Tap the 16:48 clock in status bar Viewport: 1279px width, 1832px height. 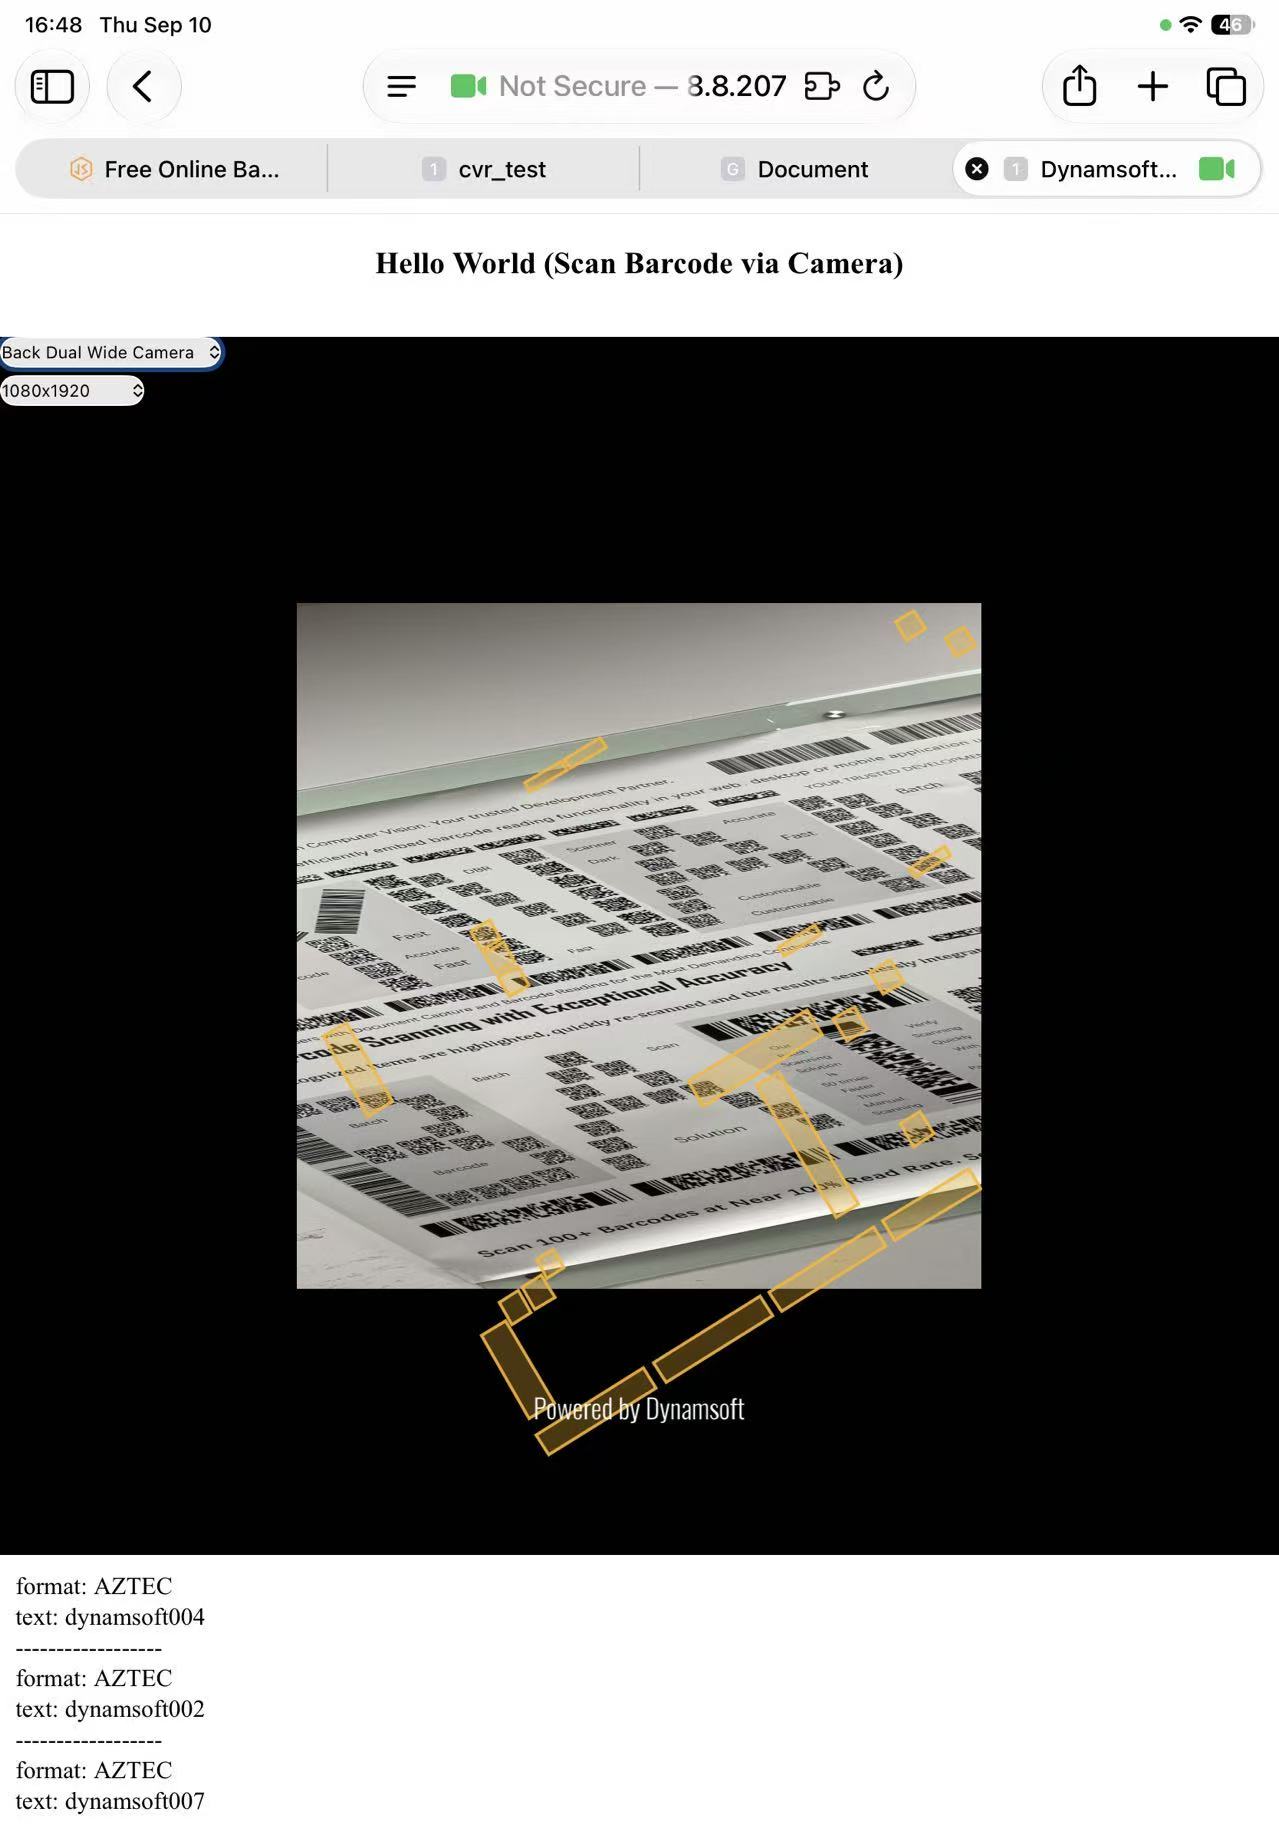tap(53, 25)
